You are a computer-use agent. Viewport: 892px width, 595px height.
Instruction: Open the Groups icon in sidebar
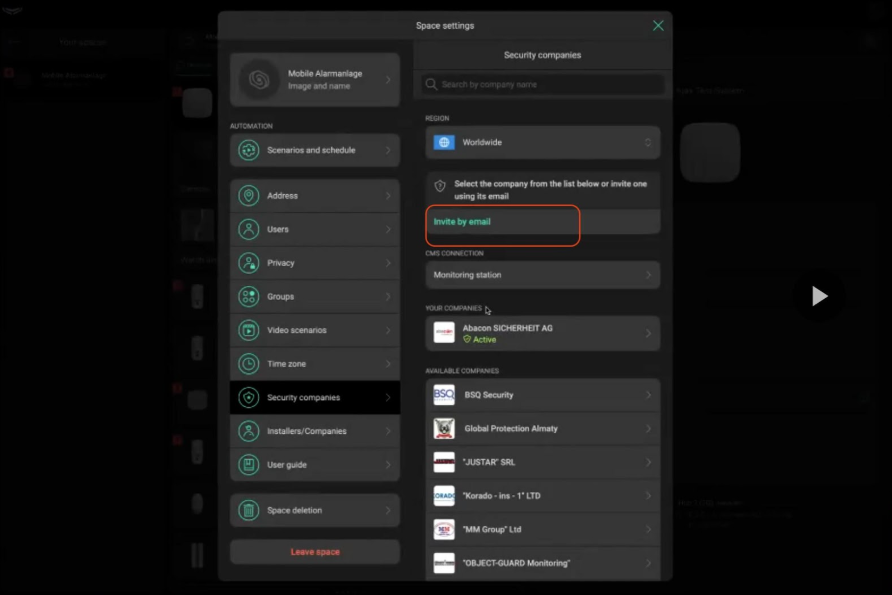tap(248, 296)
